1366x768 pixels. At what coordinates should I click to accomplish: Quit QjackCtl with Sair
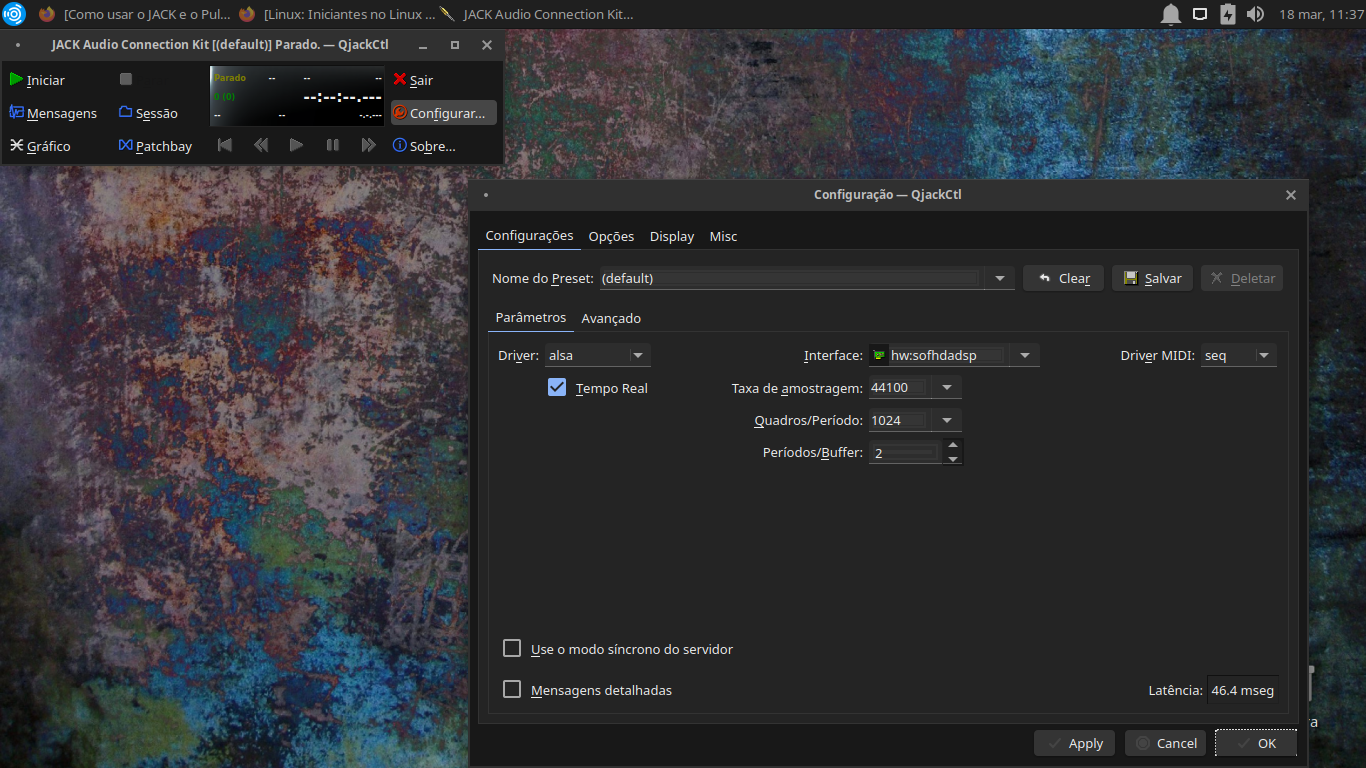coord(414,80)
